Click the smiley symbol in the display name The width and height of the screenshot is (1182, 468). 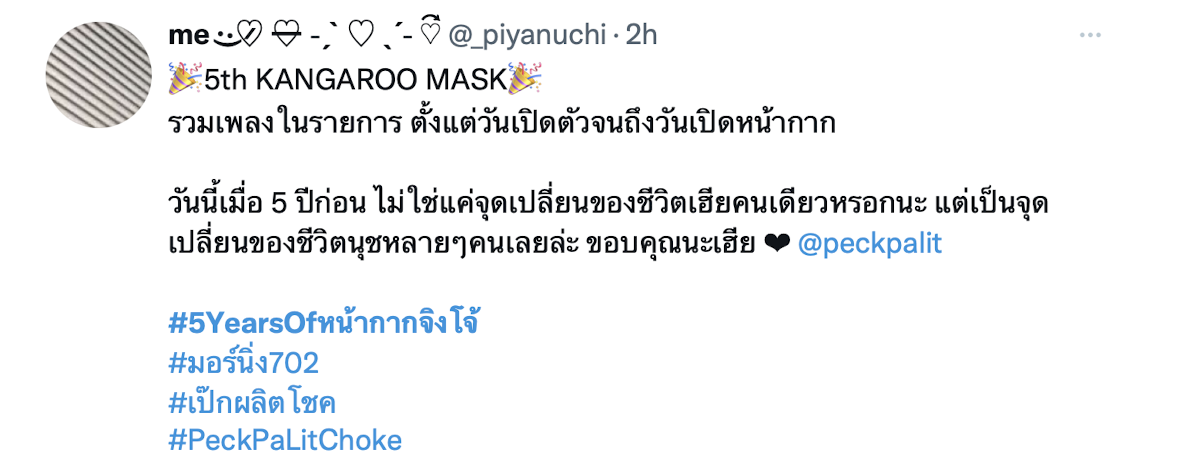(224, 35)
